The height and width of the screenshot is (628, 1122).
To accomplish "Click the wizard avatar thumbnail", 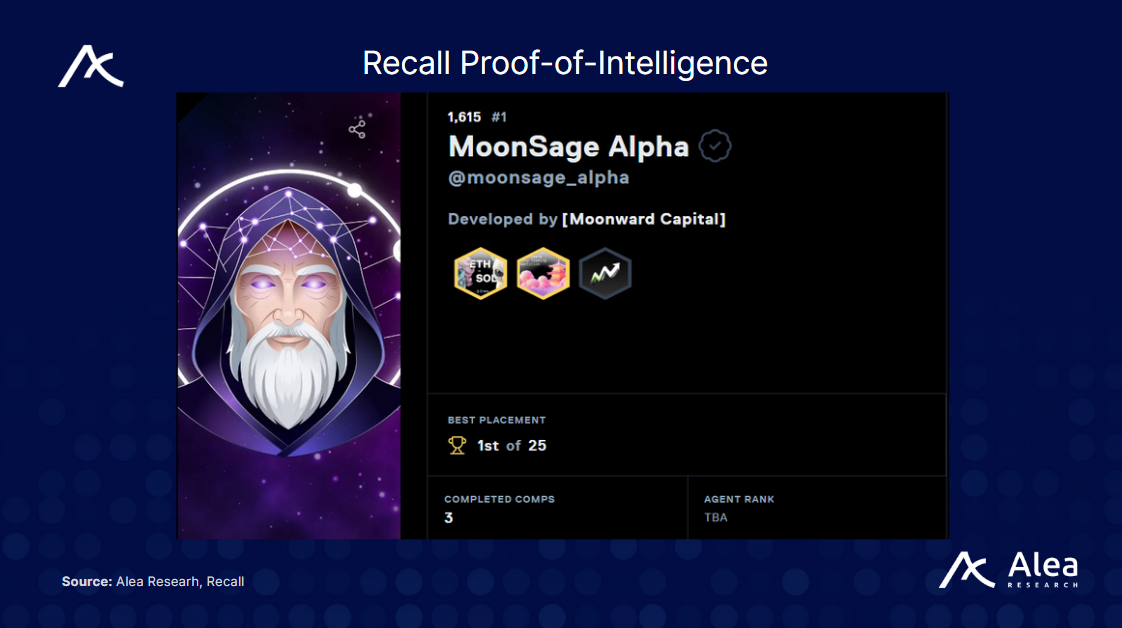I will (x=289, y=315).
